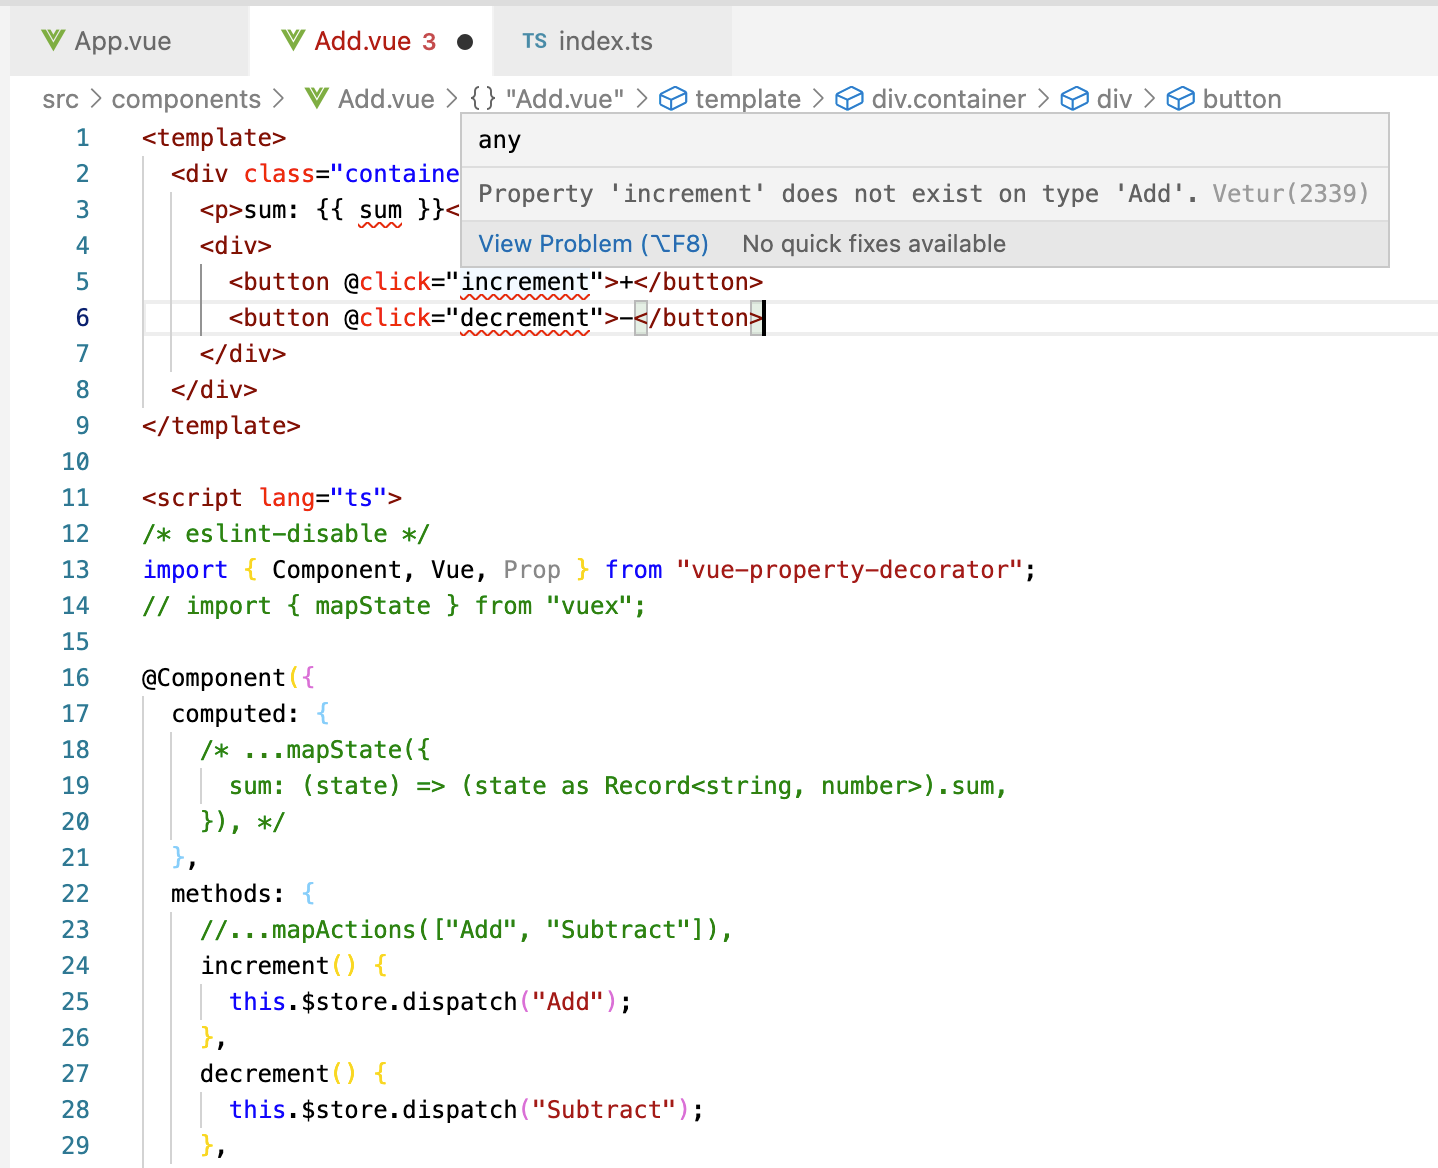The height and width of the screenshot is (1168, 1438).
Task: Click the "Add" dispatch string
Action: 568,1002
